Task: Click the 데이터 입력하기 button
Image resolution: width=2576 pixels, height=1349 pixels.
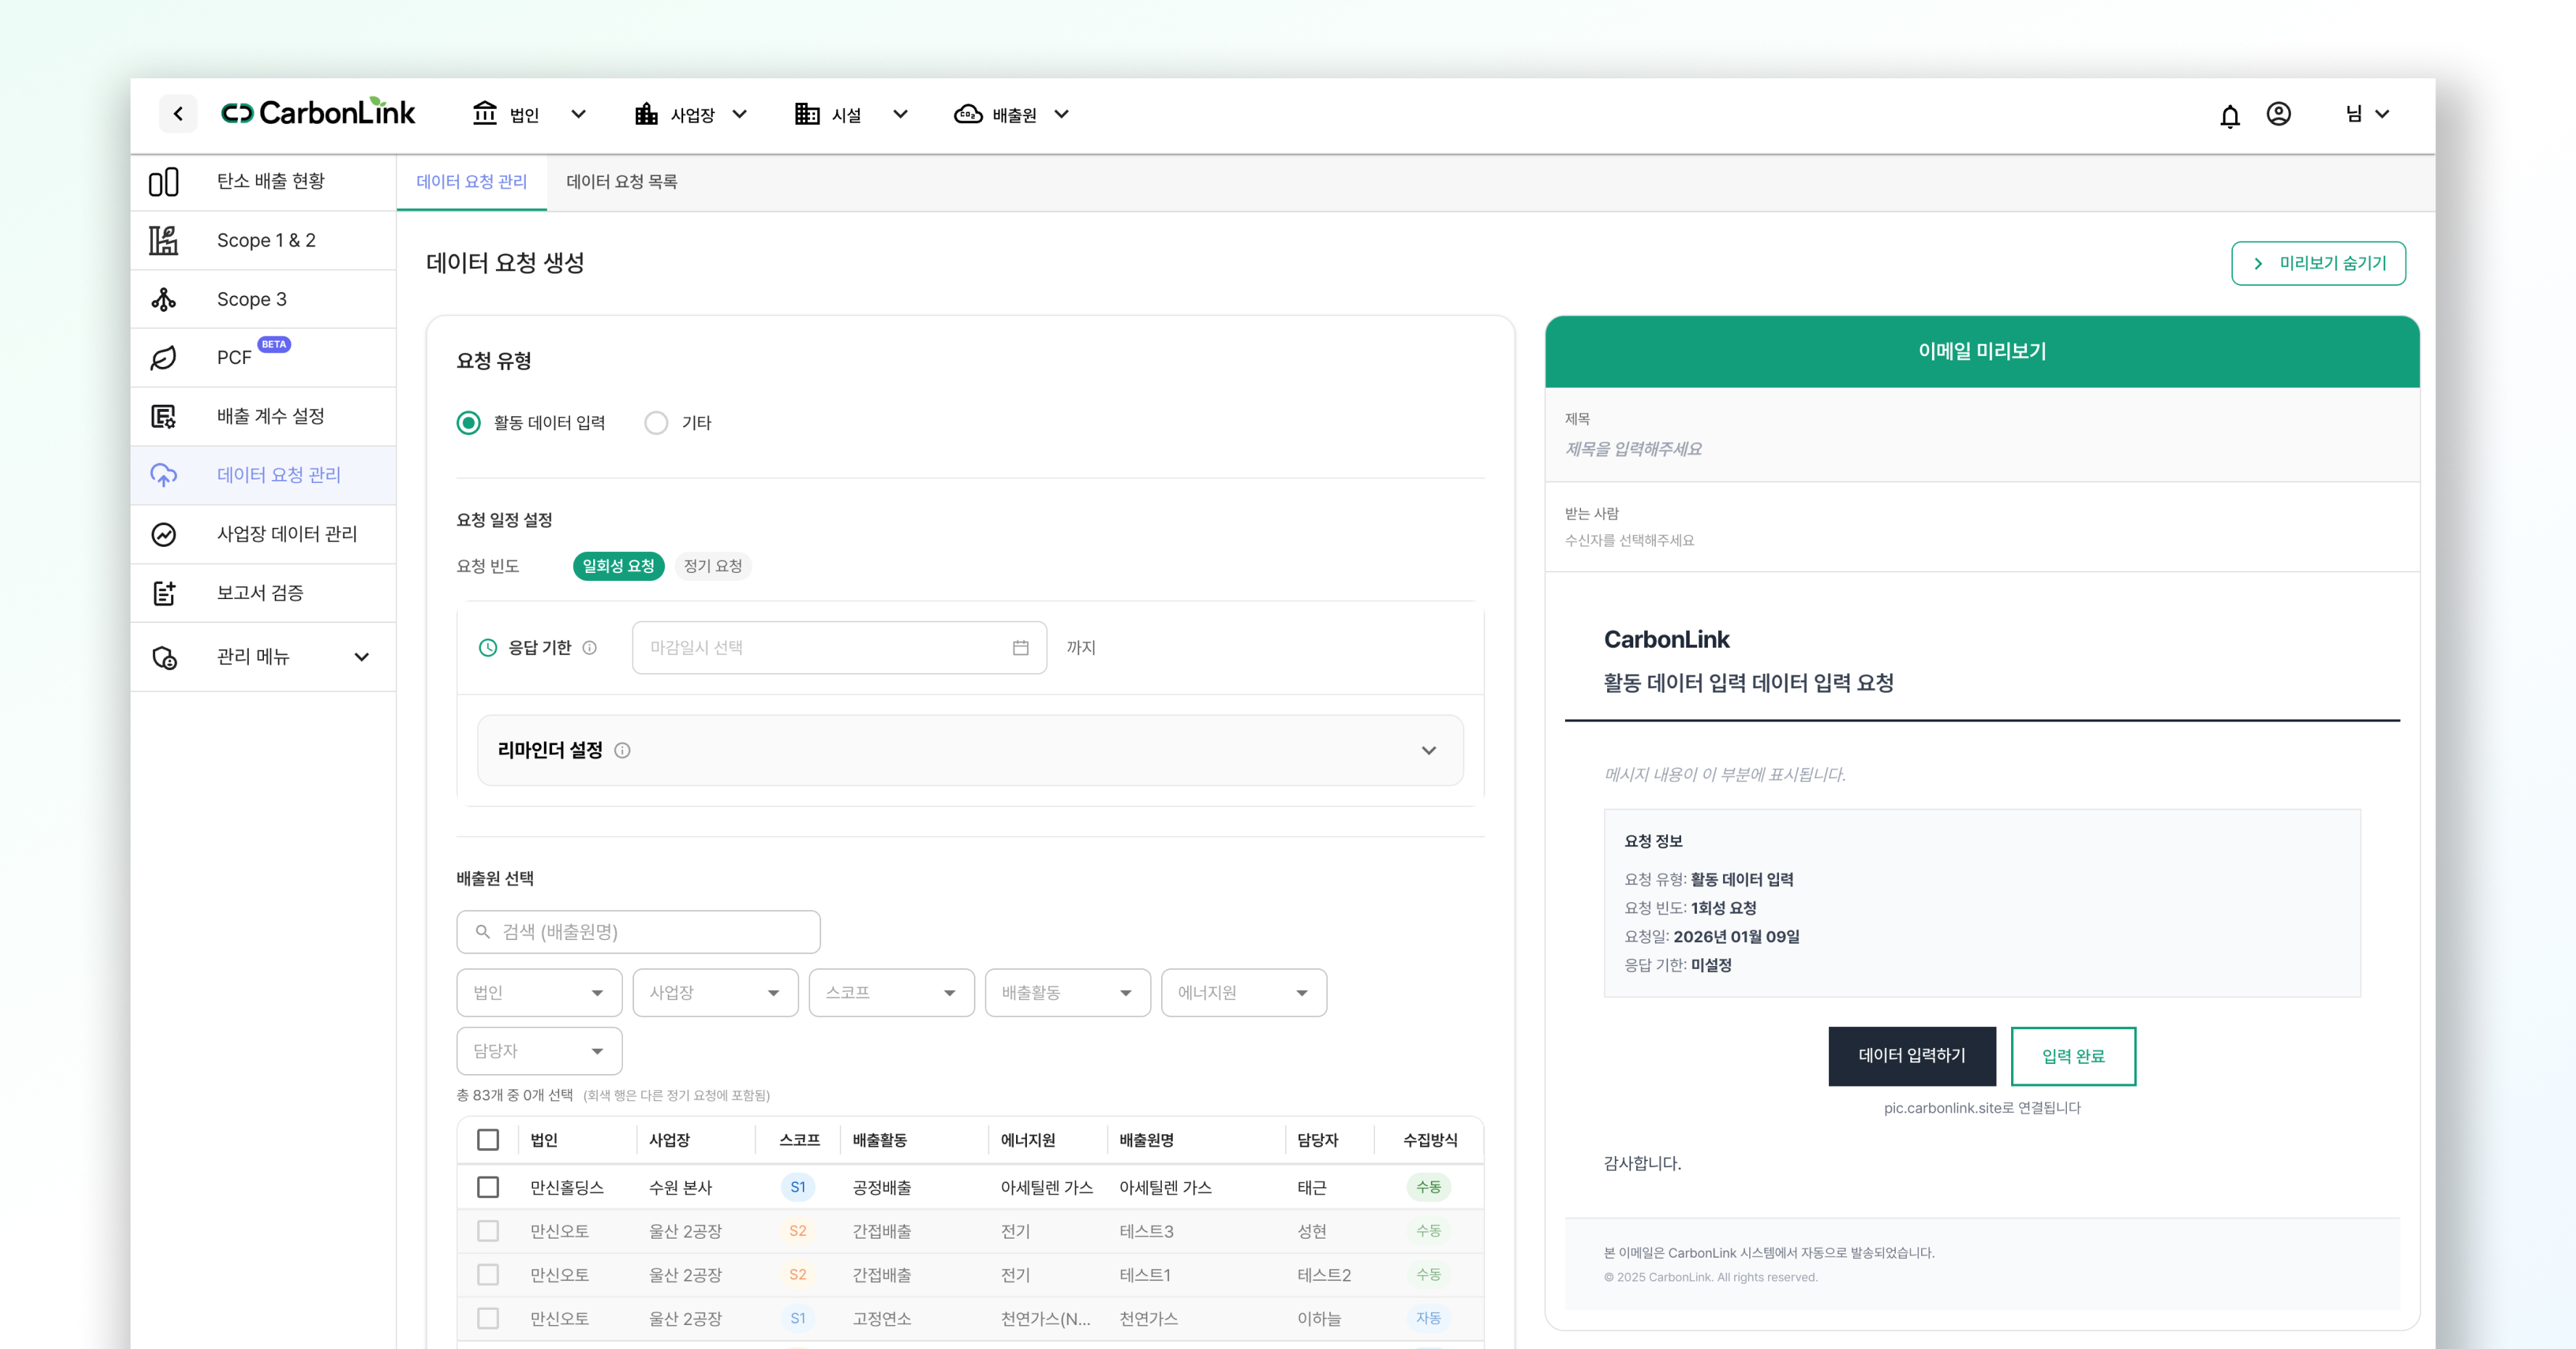Action: [x=1912, y=1056]
